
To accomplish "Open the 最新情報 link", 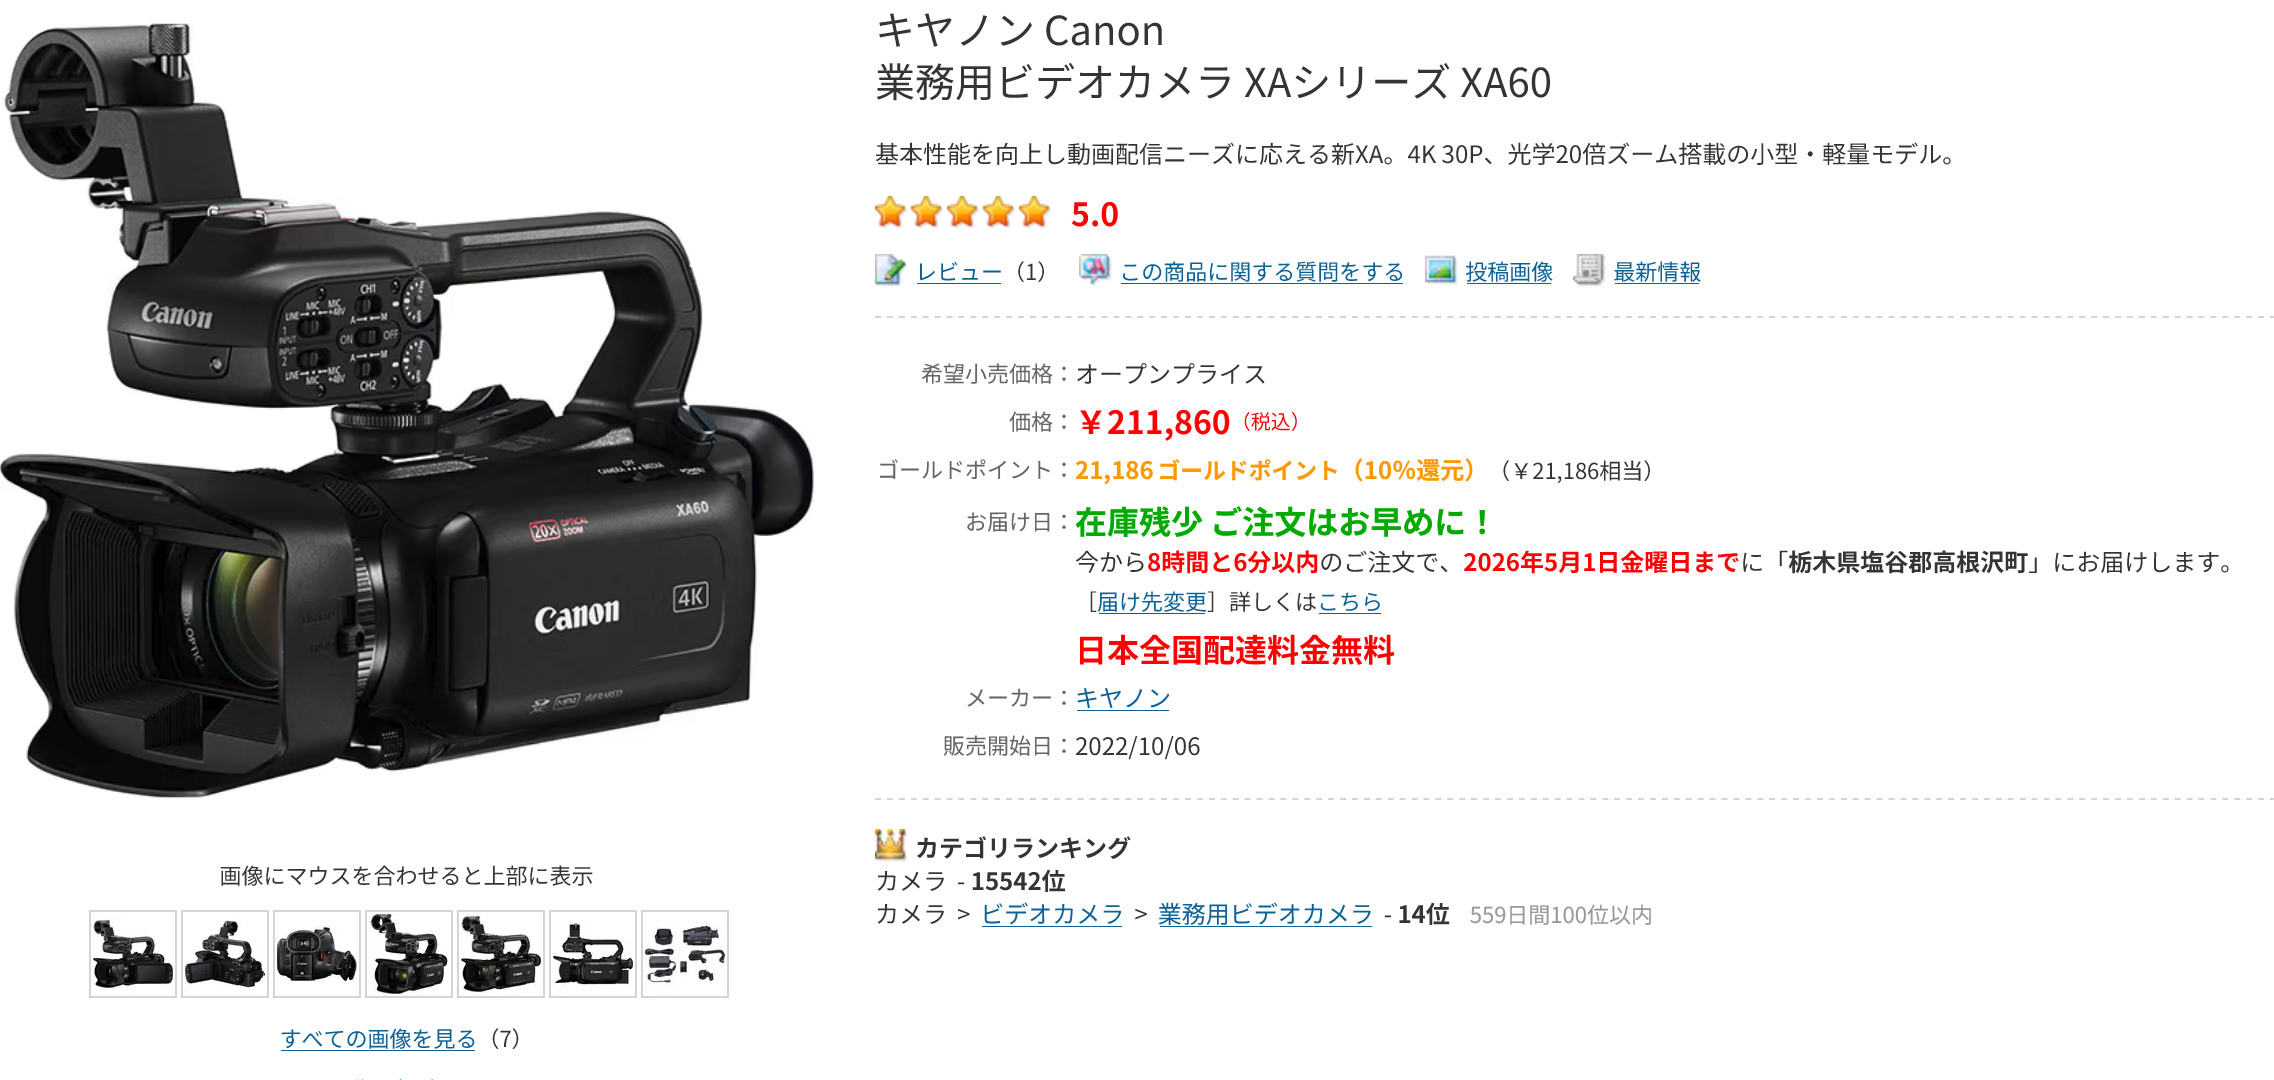I will (x=1657, y=272).
